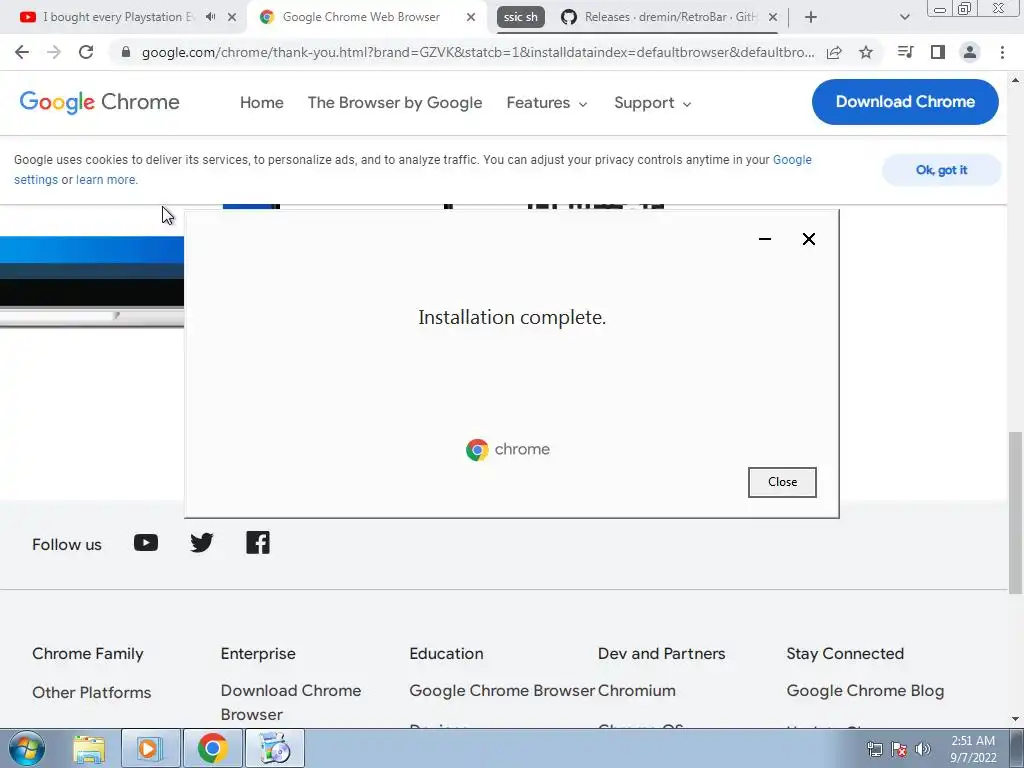Open Chrome's YouTube channel icon

[x=146, y=543]
